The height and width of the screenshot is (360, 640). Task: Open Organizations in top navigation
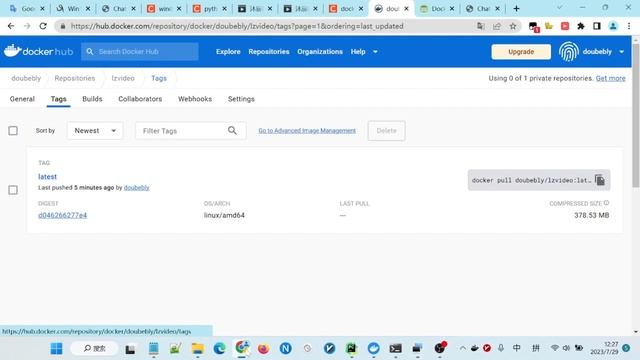click(x=320, y=52)
